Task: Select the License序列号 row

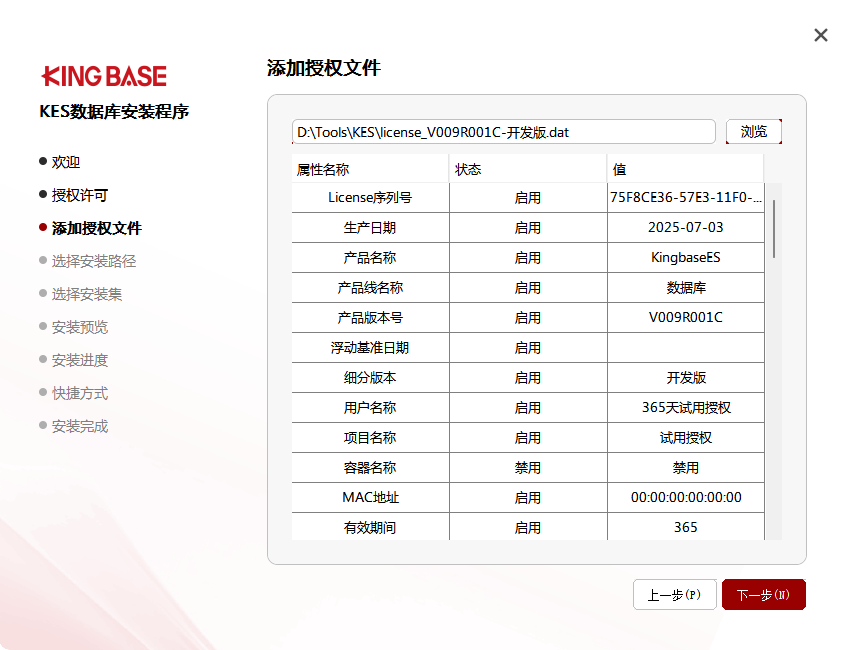Action: pyautogui.click(x=370, y=198)
